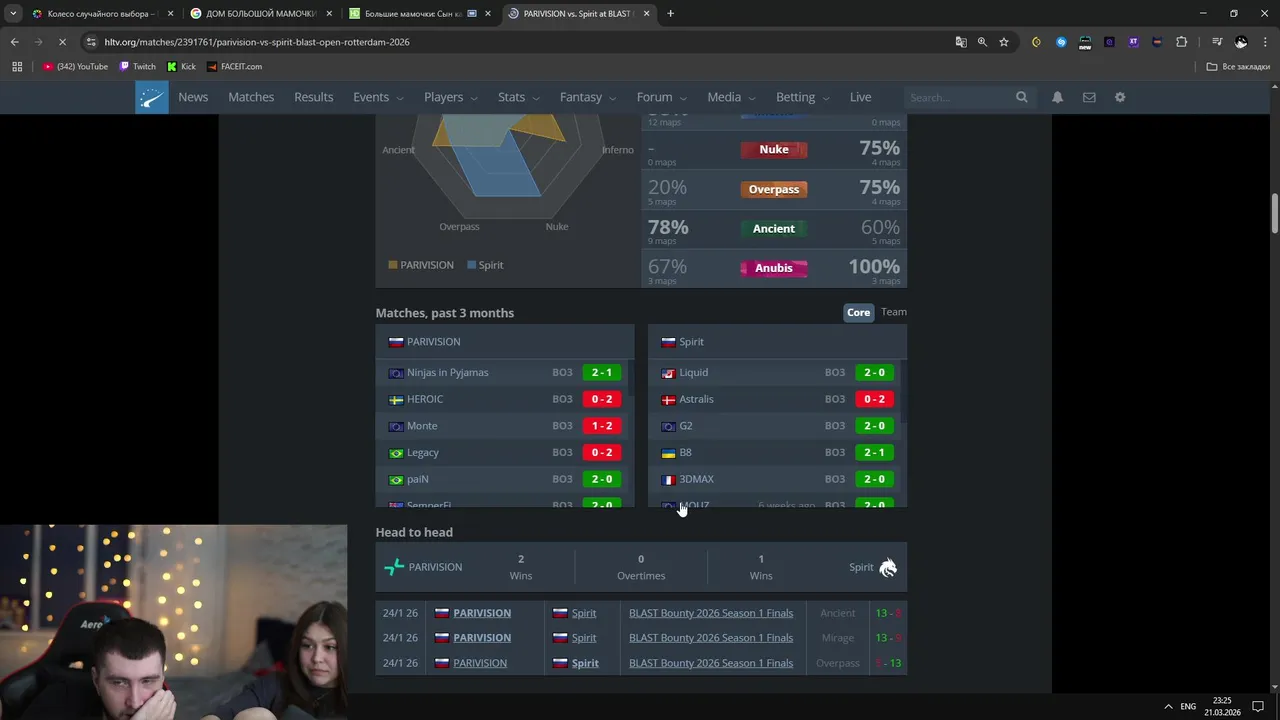Expand the Fantasy menu
The image size is (1280, 720).
coord(588,97)
